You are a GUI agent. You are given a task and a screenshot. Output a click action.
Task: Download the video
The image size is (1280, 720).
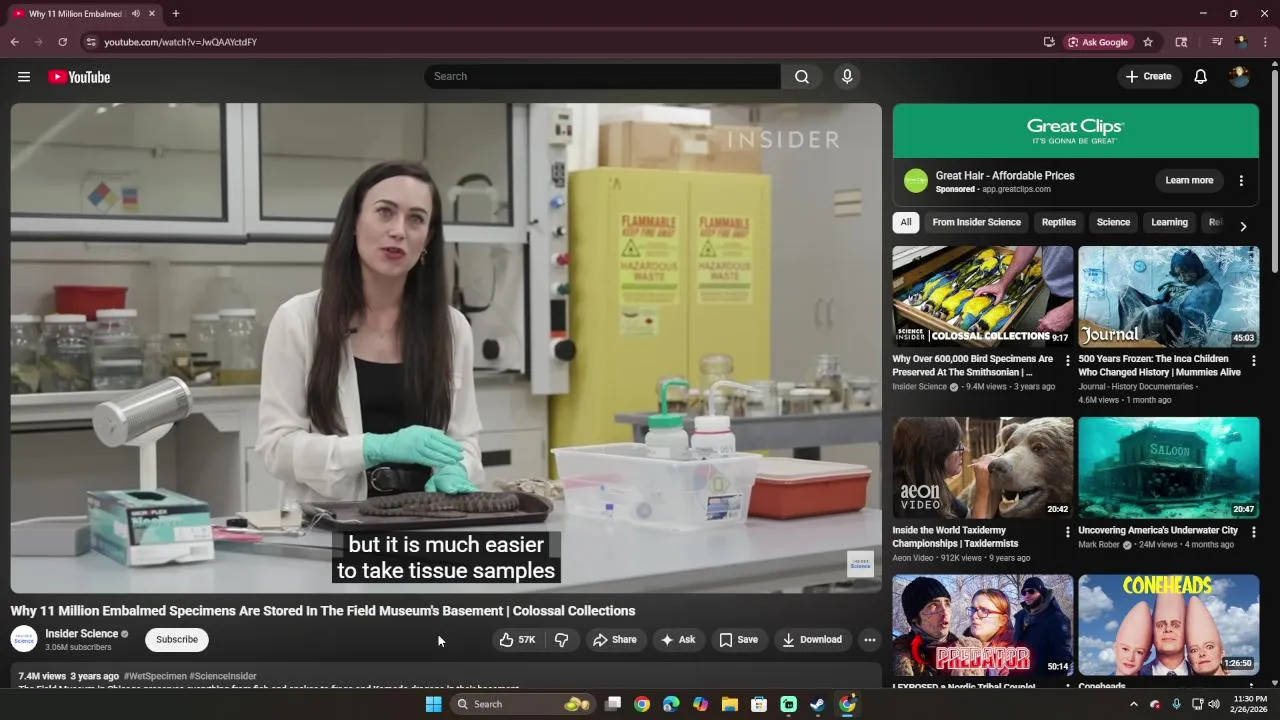(812, 640)
